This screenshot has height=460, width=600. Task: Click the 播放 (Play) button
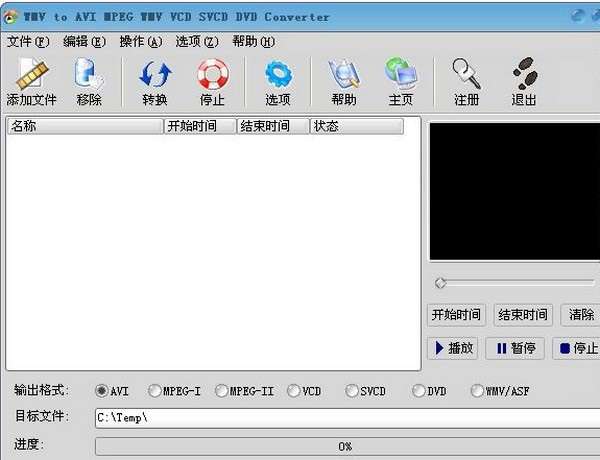point(453,348)
